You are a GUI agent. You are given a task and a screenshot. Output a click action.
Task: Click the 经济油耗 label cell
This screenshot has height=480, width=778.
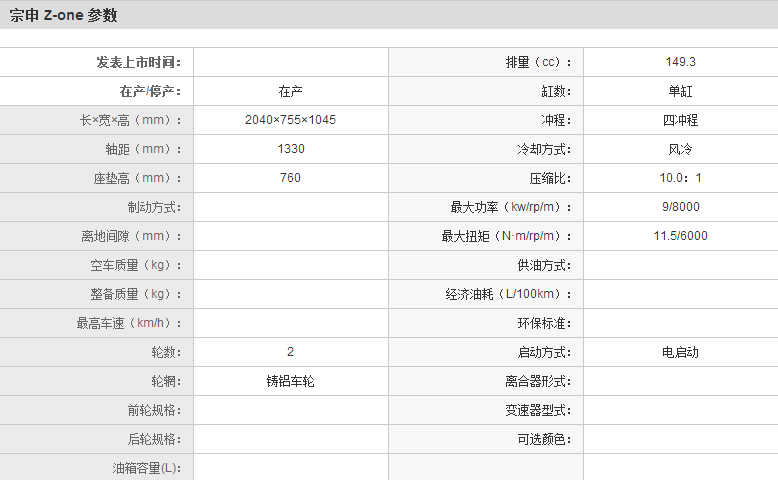pos(510,294)
